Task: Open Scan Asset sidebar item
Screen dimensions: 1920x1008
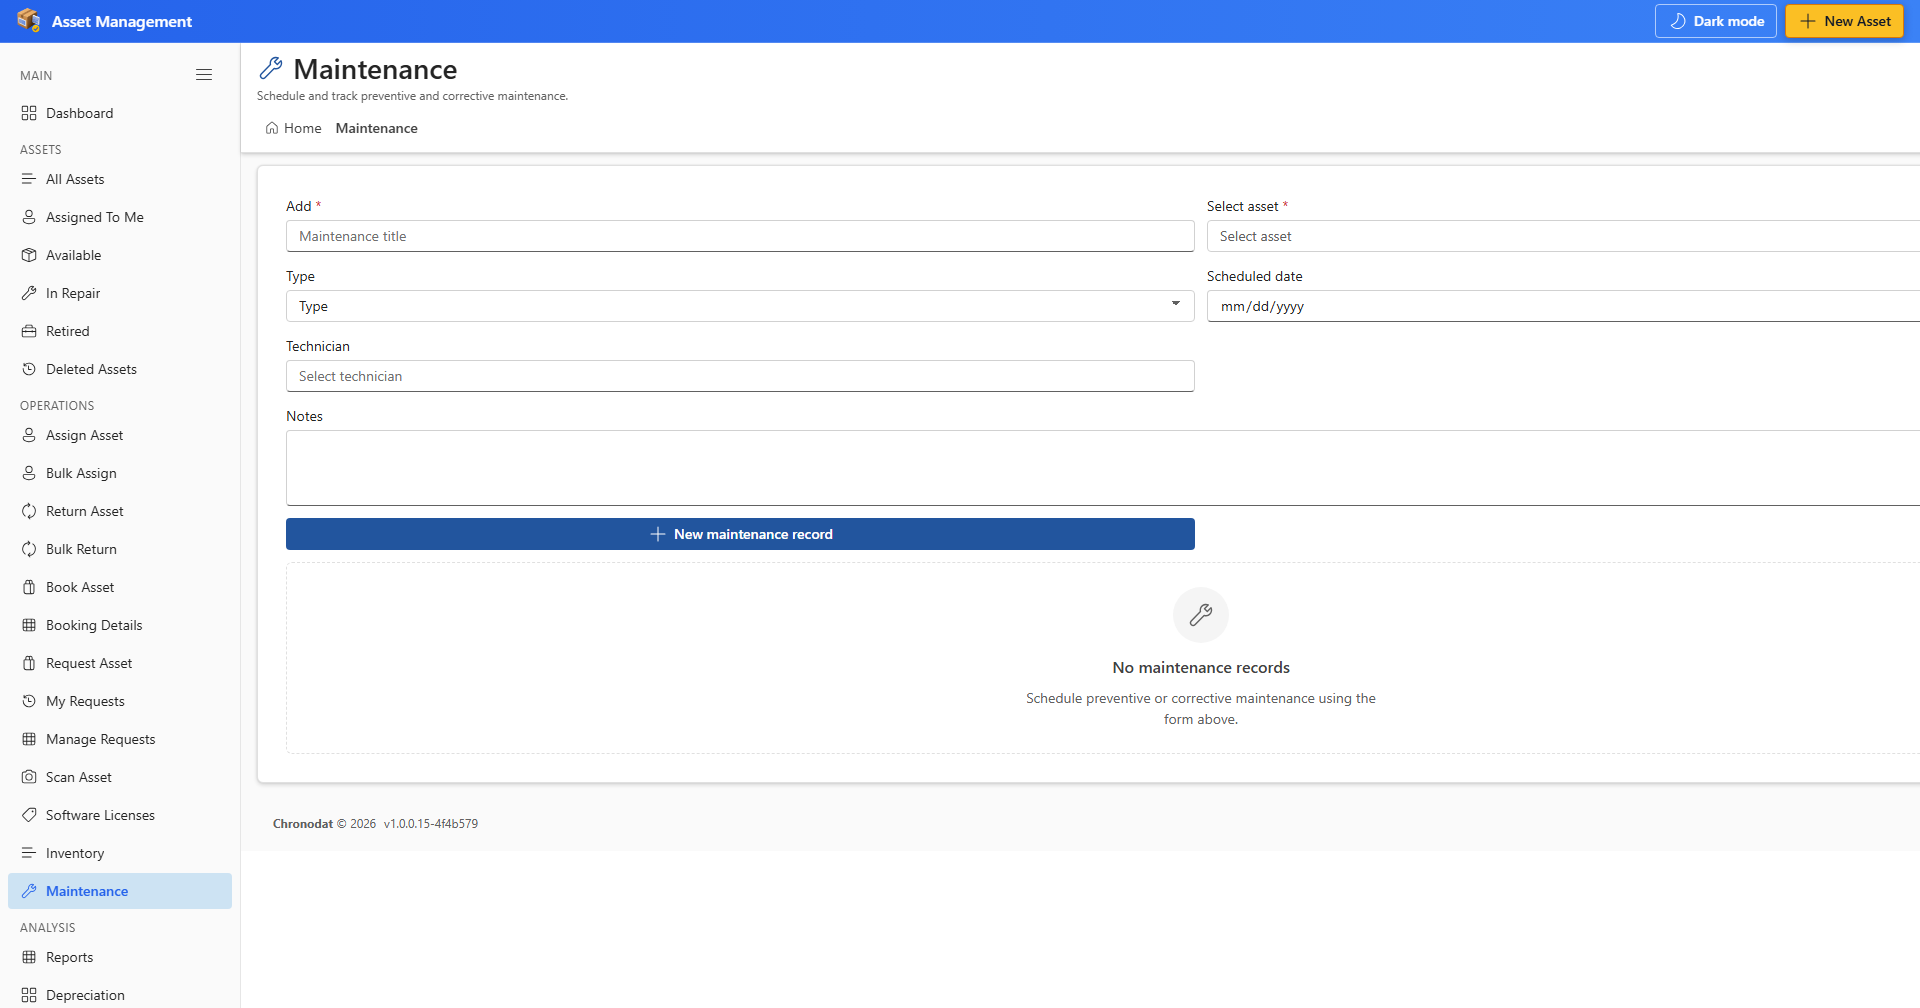Action: pyautogui.click(x=120, y=777)
